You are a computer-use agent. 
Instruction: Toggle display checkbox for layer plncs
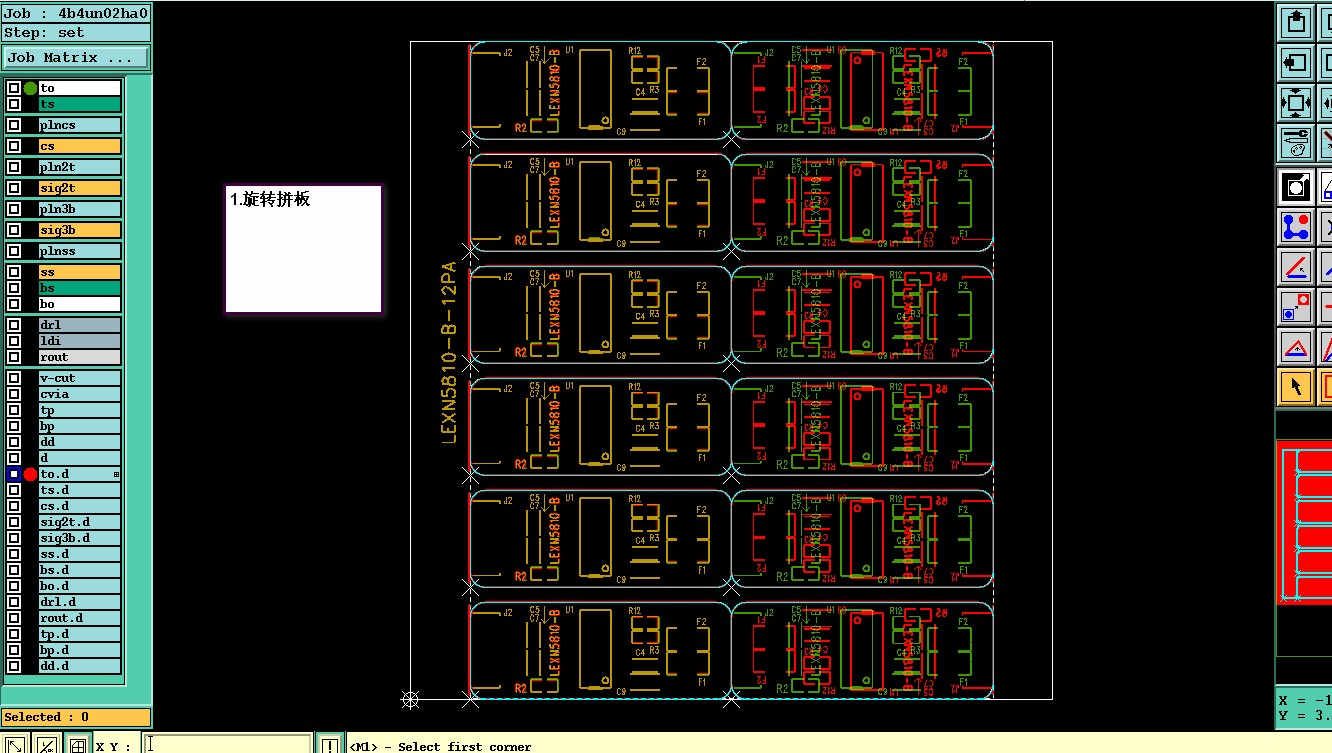14,125
